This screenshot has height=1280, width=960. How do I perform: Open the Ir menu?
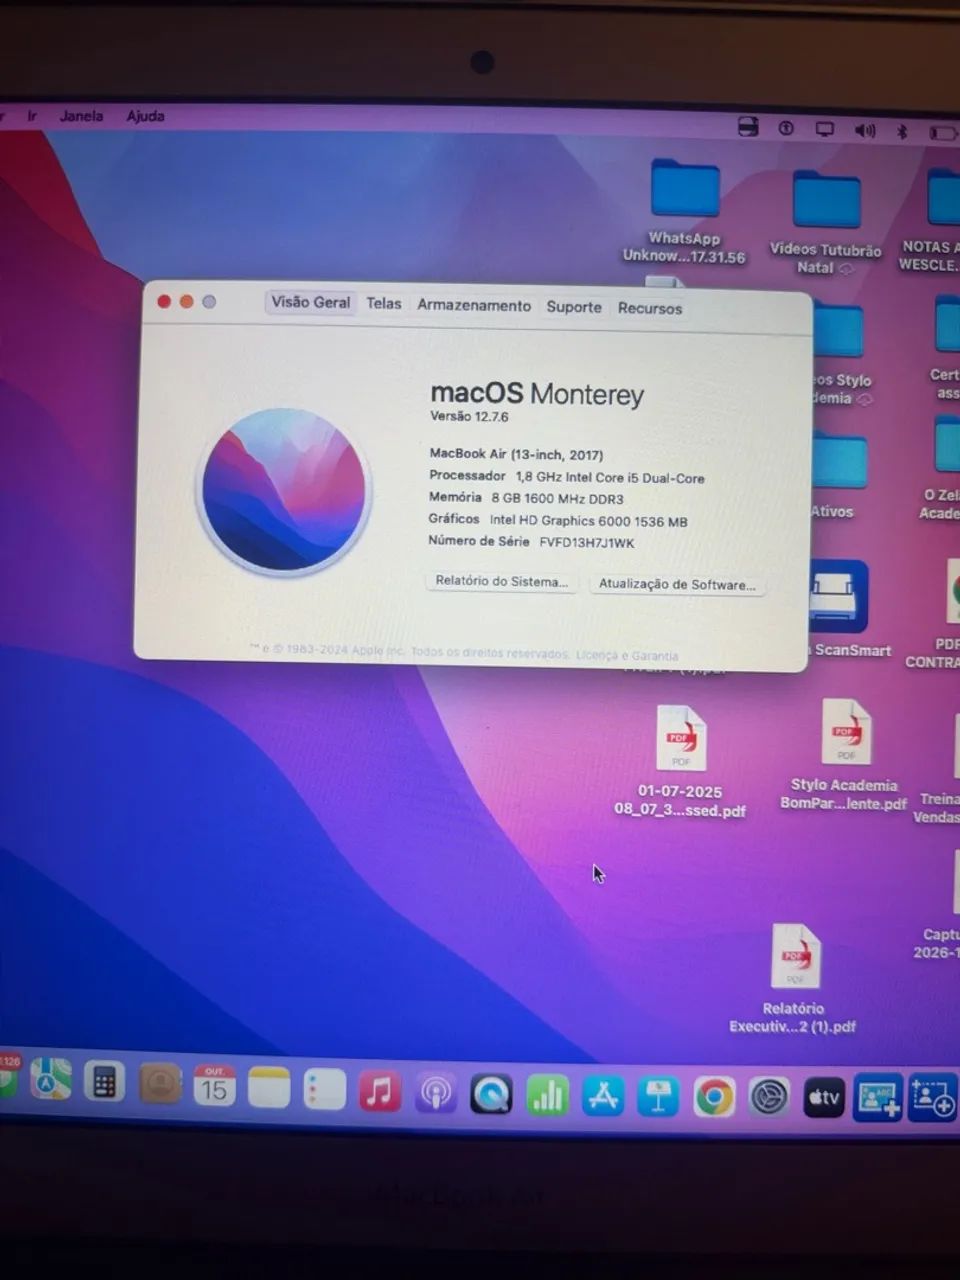point(32,116)
